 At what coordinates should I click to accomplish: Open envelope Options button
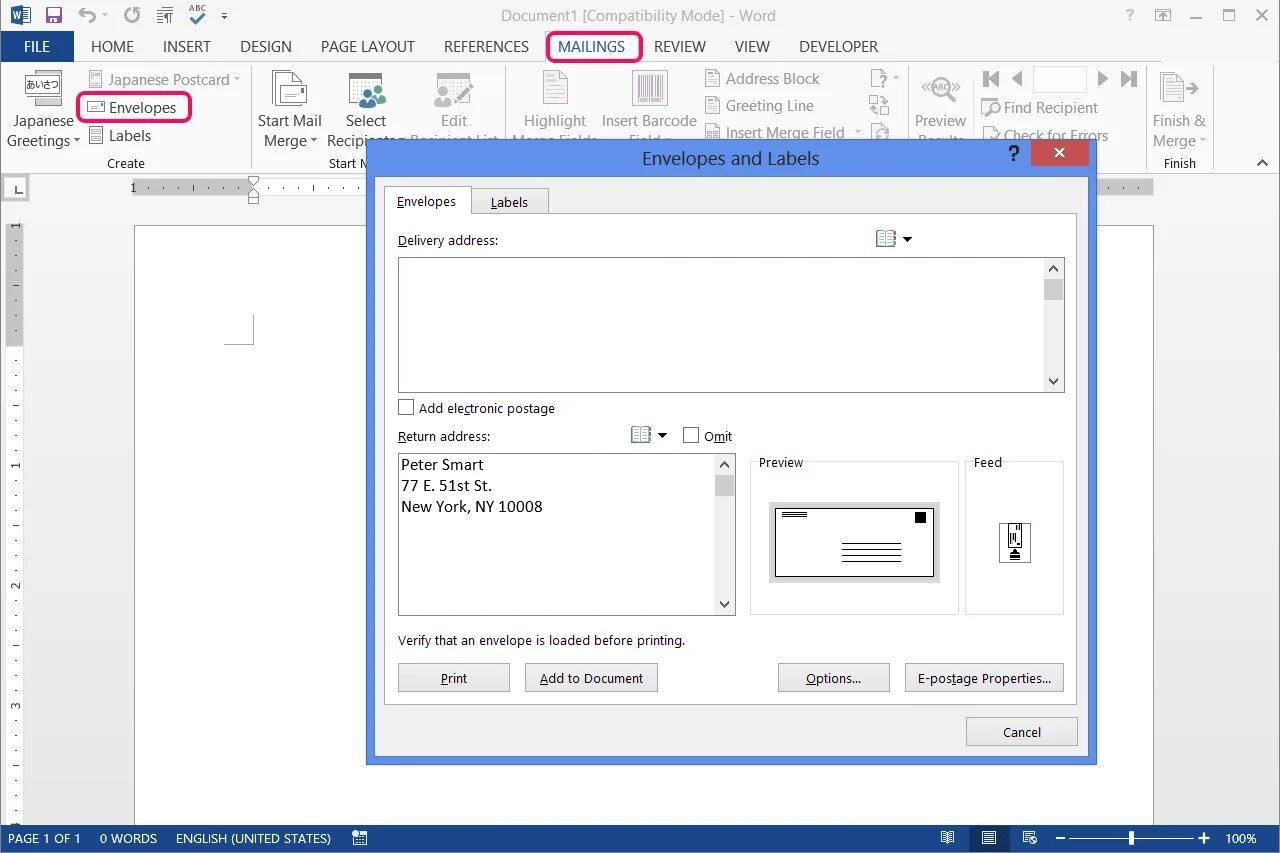click(x=834, y=678)
